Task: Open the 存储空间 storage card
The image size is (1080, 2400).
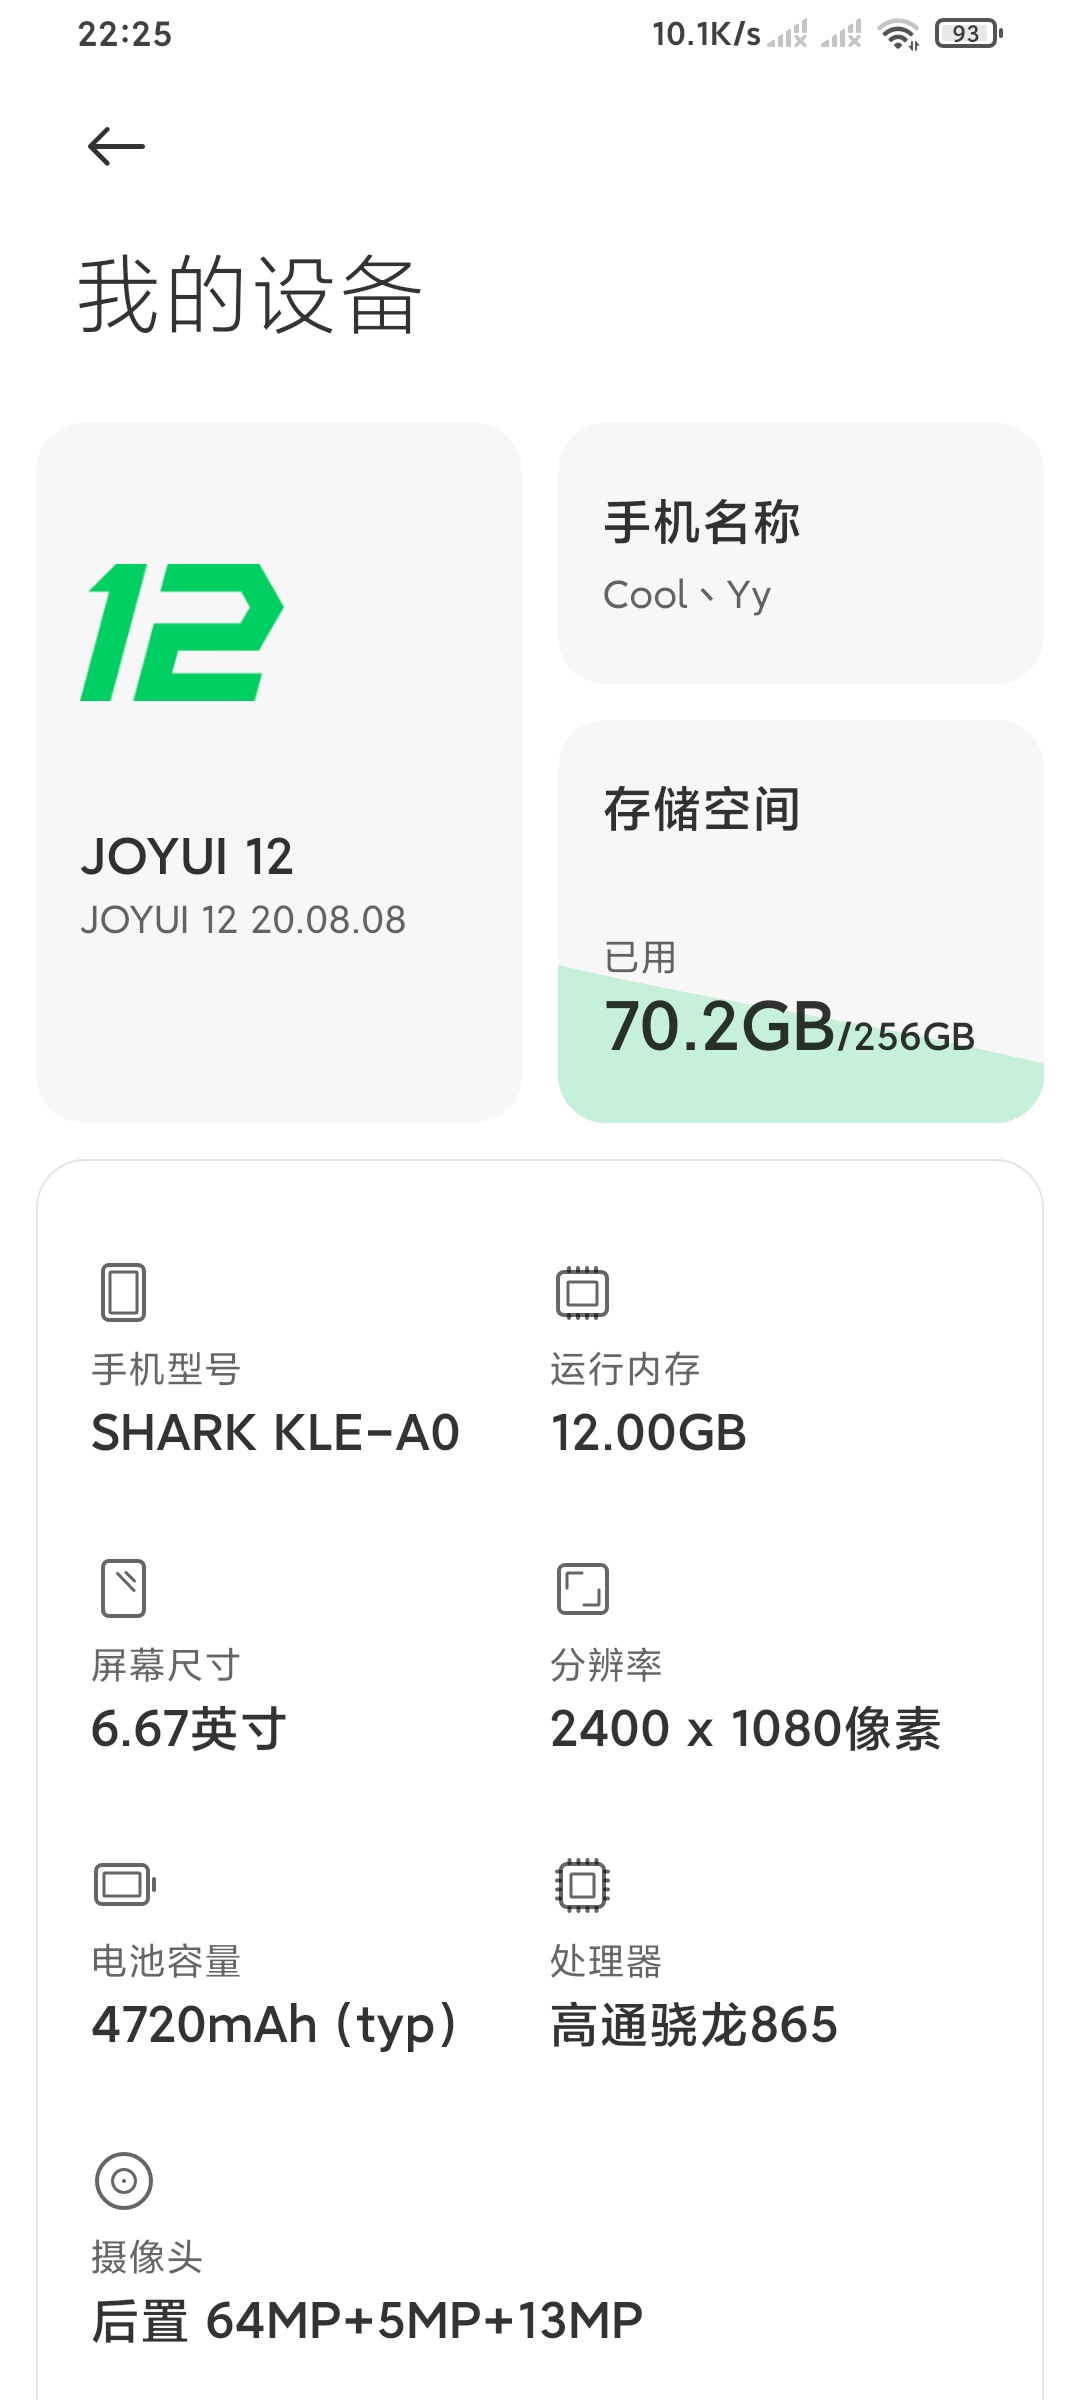Action: [801, 921]
